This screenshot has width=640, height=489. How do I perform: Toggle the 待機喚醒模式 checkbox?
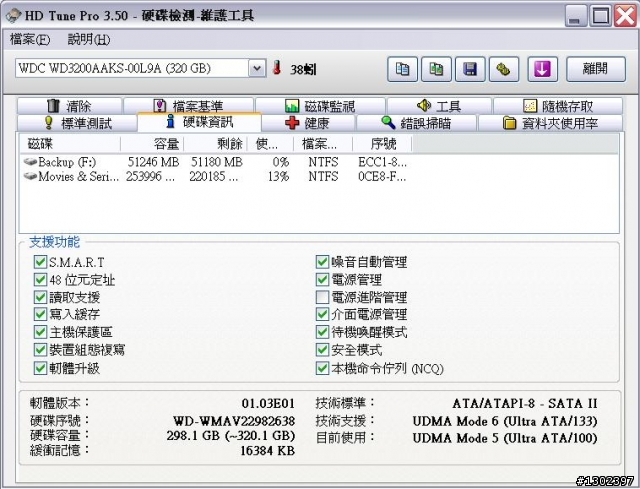(322, 332)
